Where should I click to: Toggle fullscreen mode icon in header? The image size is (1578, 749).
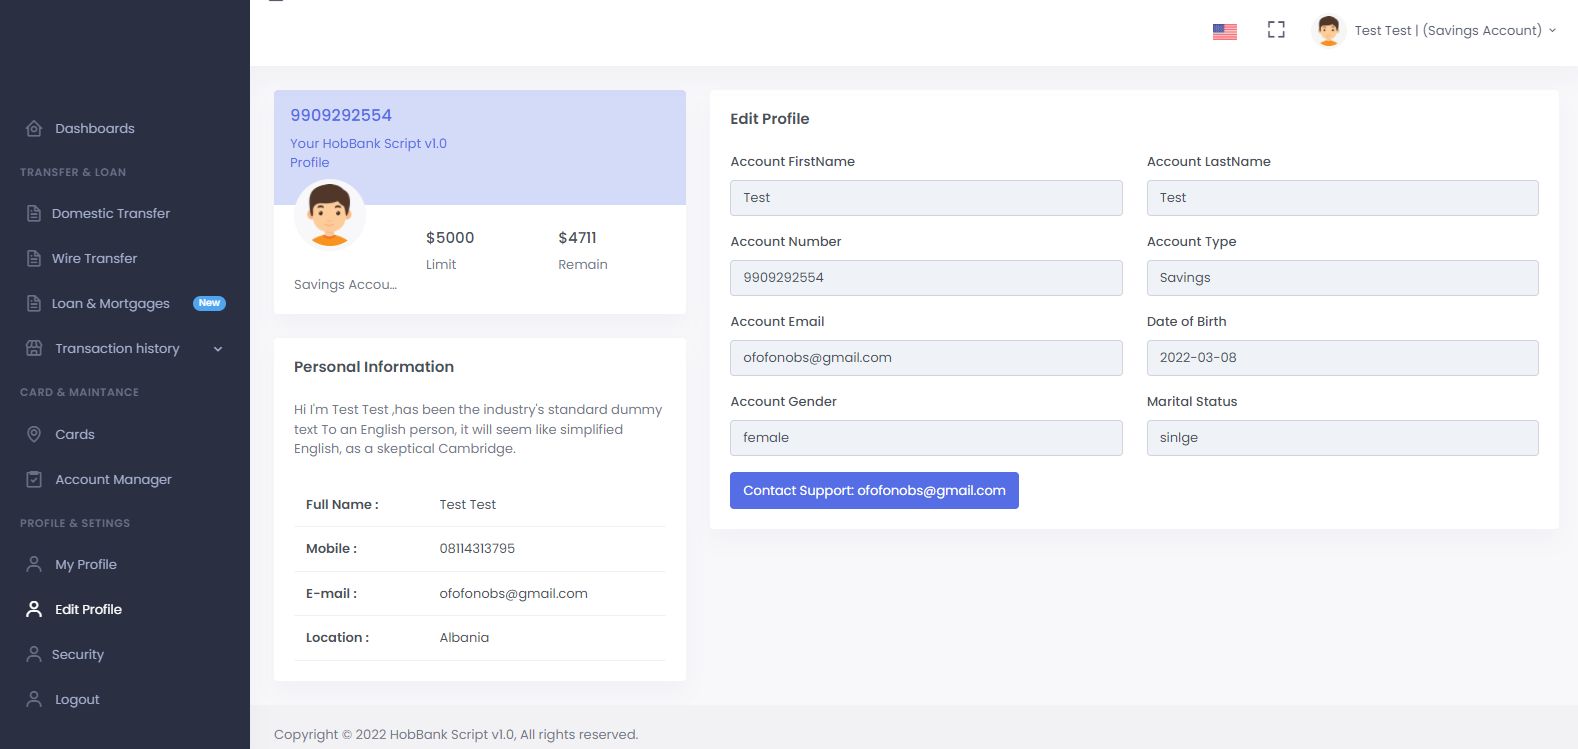[x=1276, y=30]
